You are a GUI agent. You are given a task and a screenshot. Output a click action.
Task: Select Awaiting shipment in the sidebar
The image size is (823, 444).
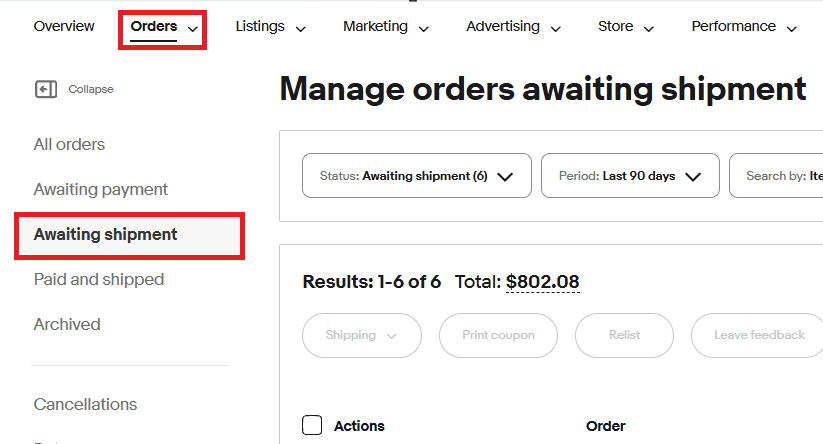pos(105,235)
